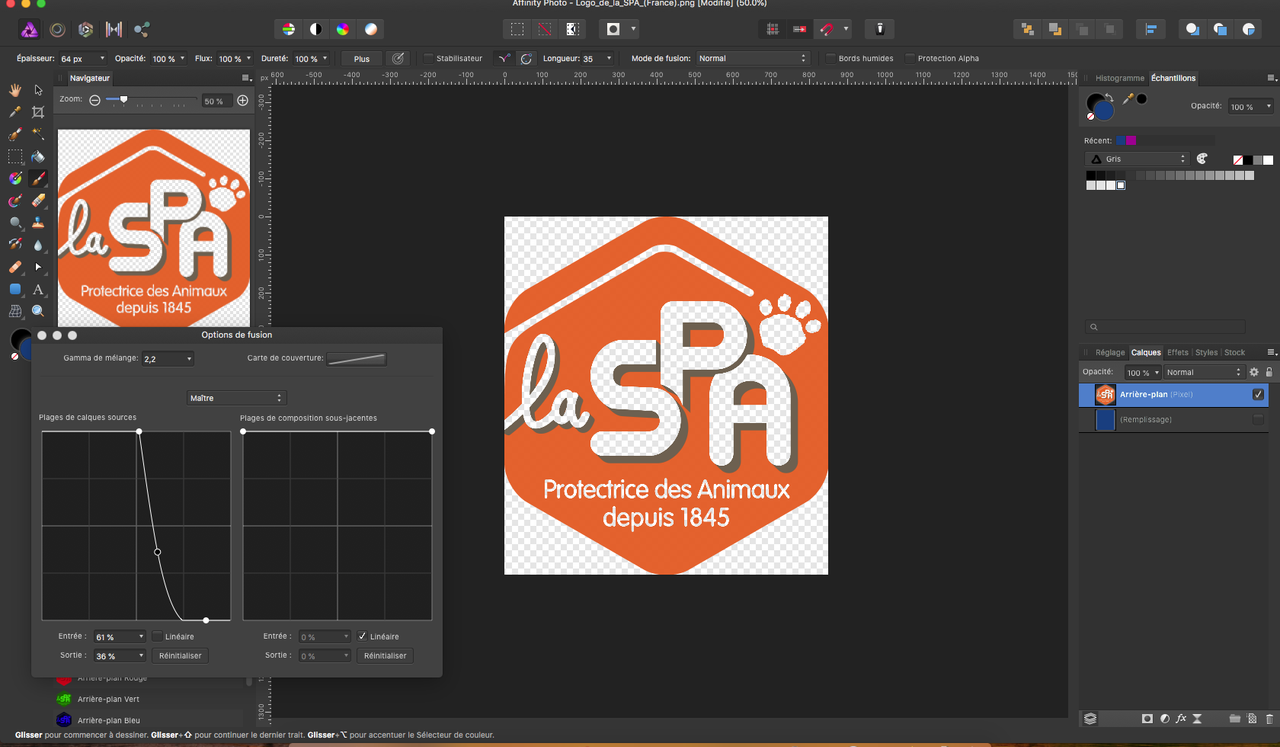Click the Hand (view) tool
Viewport: 1280px width, 747px height.
coord(15,90)
